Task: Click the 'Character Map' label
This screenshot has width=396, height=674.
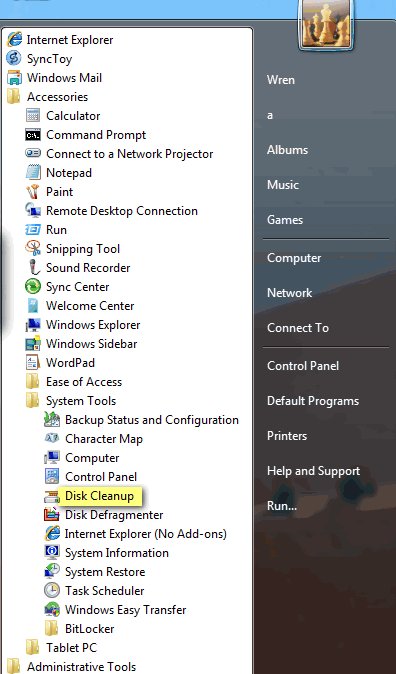Action: pos(104,438)
